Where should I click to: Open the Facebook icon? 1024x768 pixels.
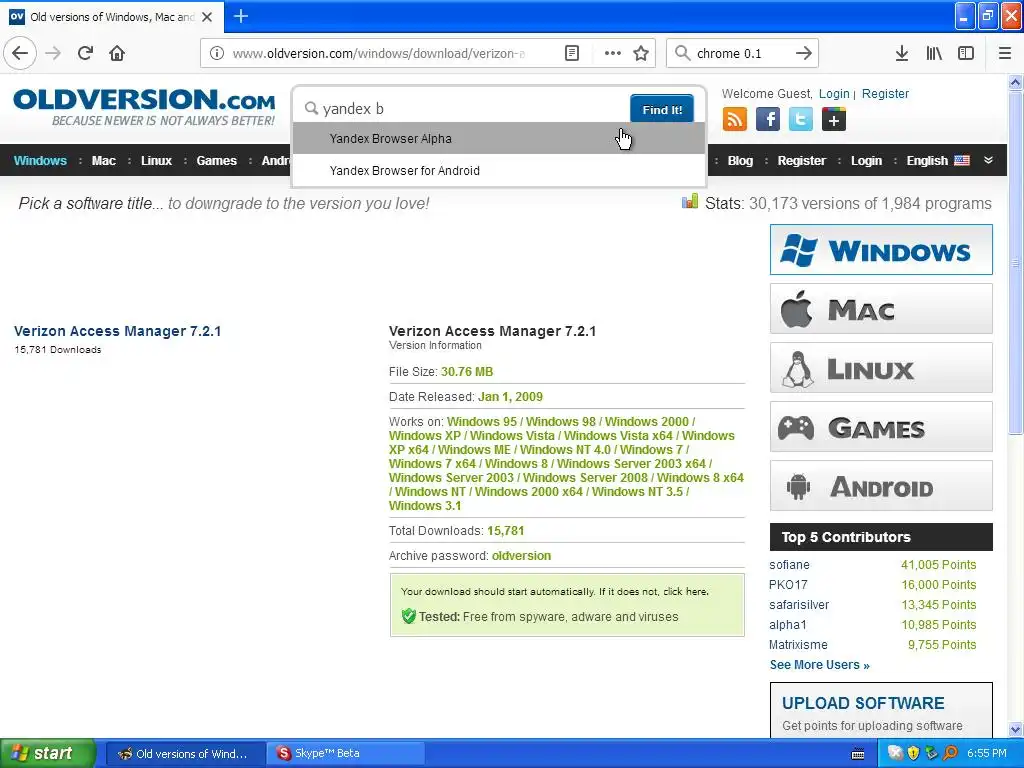767,120
